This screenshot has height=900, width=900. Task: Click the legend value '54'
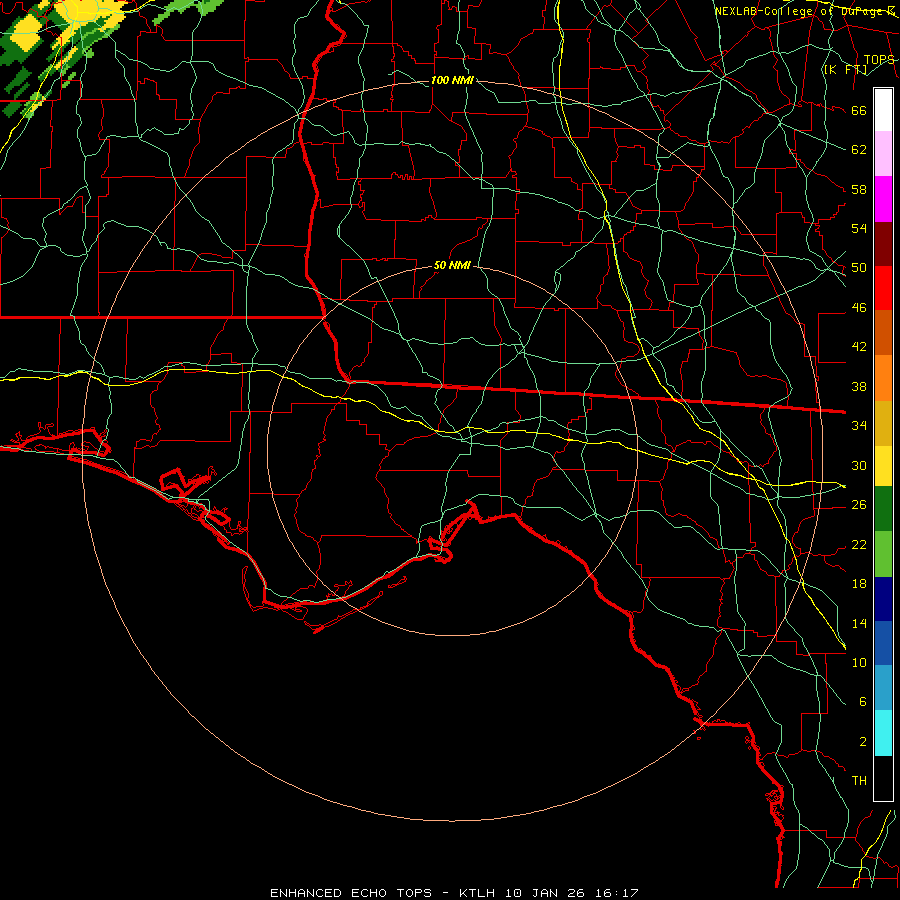click(859, 228)
